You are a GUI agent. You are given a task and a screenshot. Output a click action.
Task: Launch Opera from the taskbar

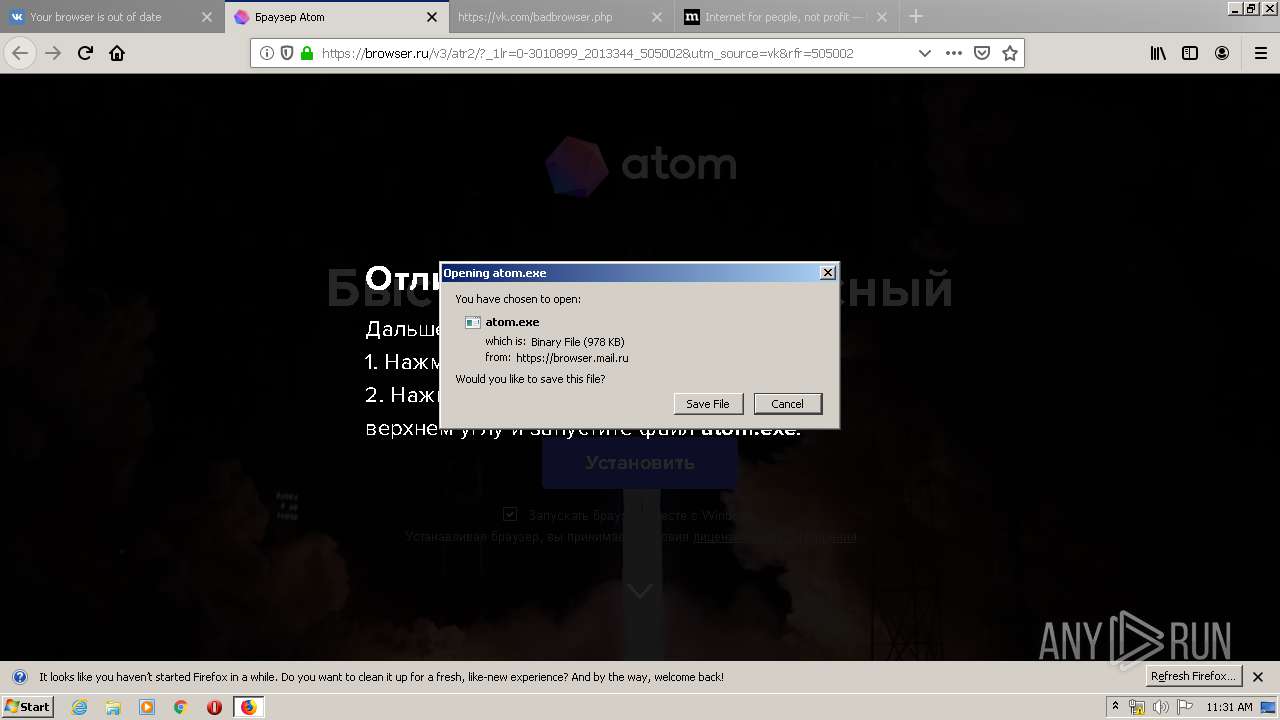214,707
